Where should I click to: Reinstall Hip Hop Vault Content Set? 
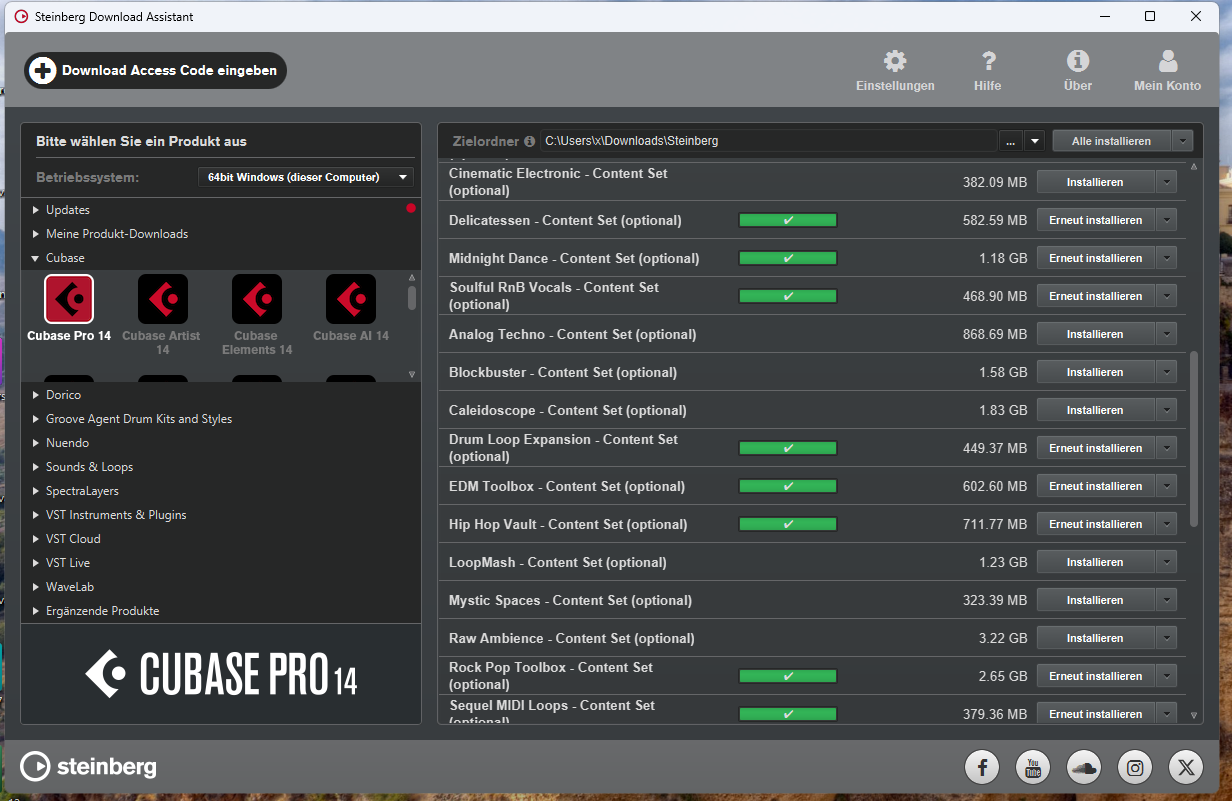click(1095, 524)
